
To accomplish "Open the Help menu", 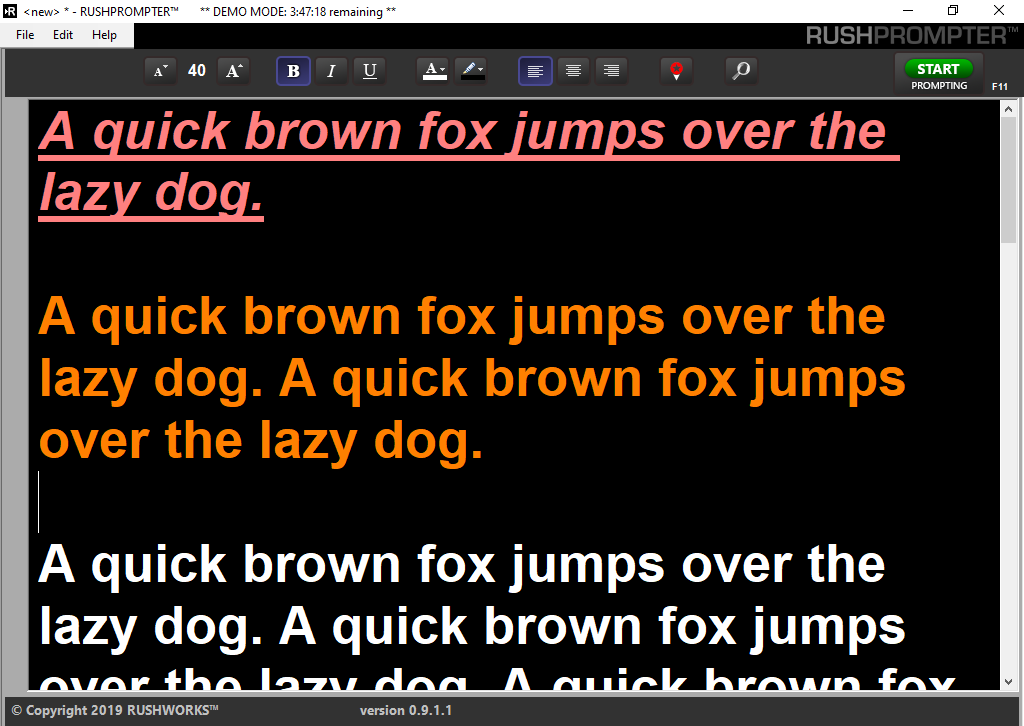I will (104, 35).
